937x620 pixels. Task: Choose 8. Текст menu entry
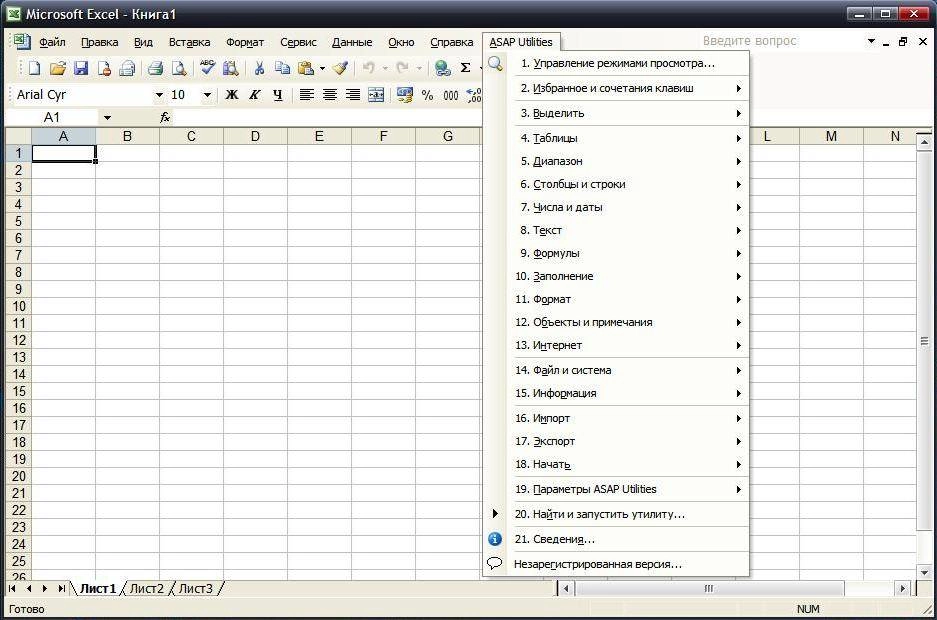[x=617, y=230]
